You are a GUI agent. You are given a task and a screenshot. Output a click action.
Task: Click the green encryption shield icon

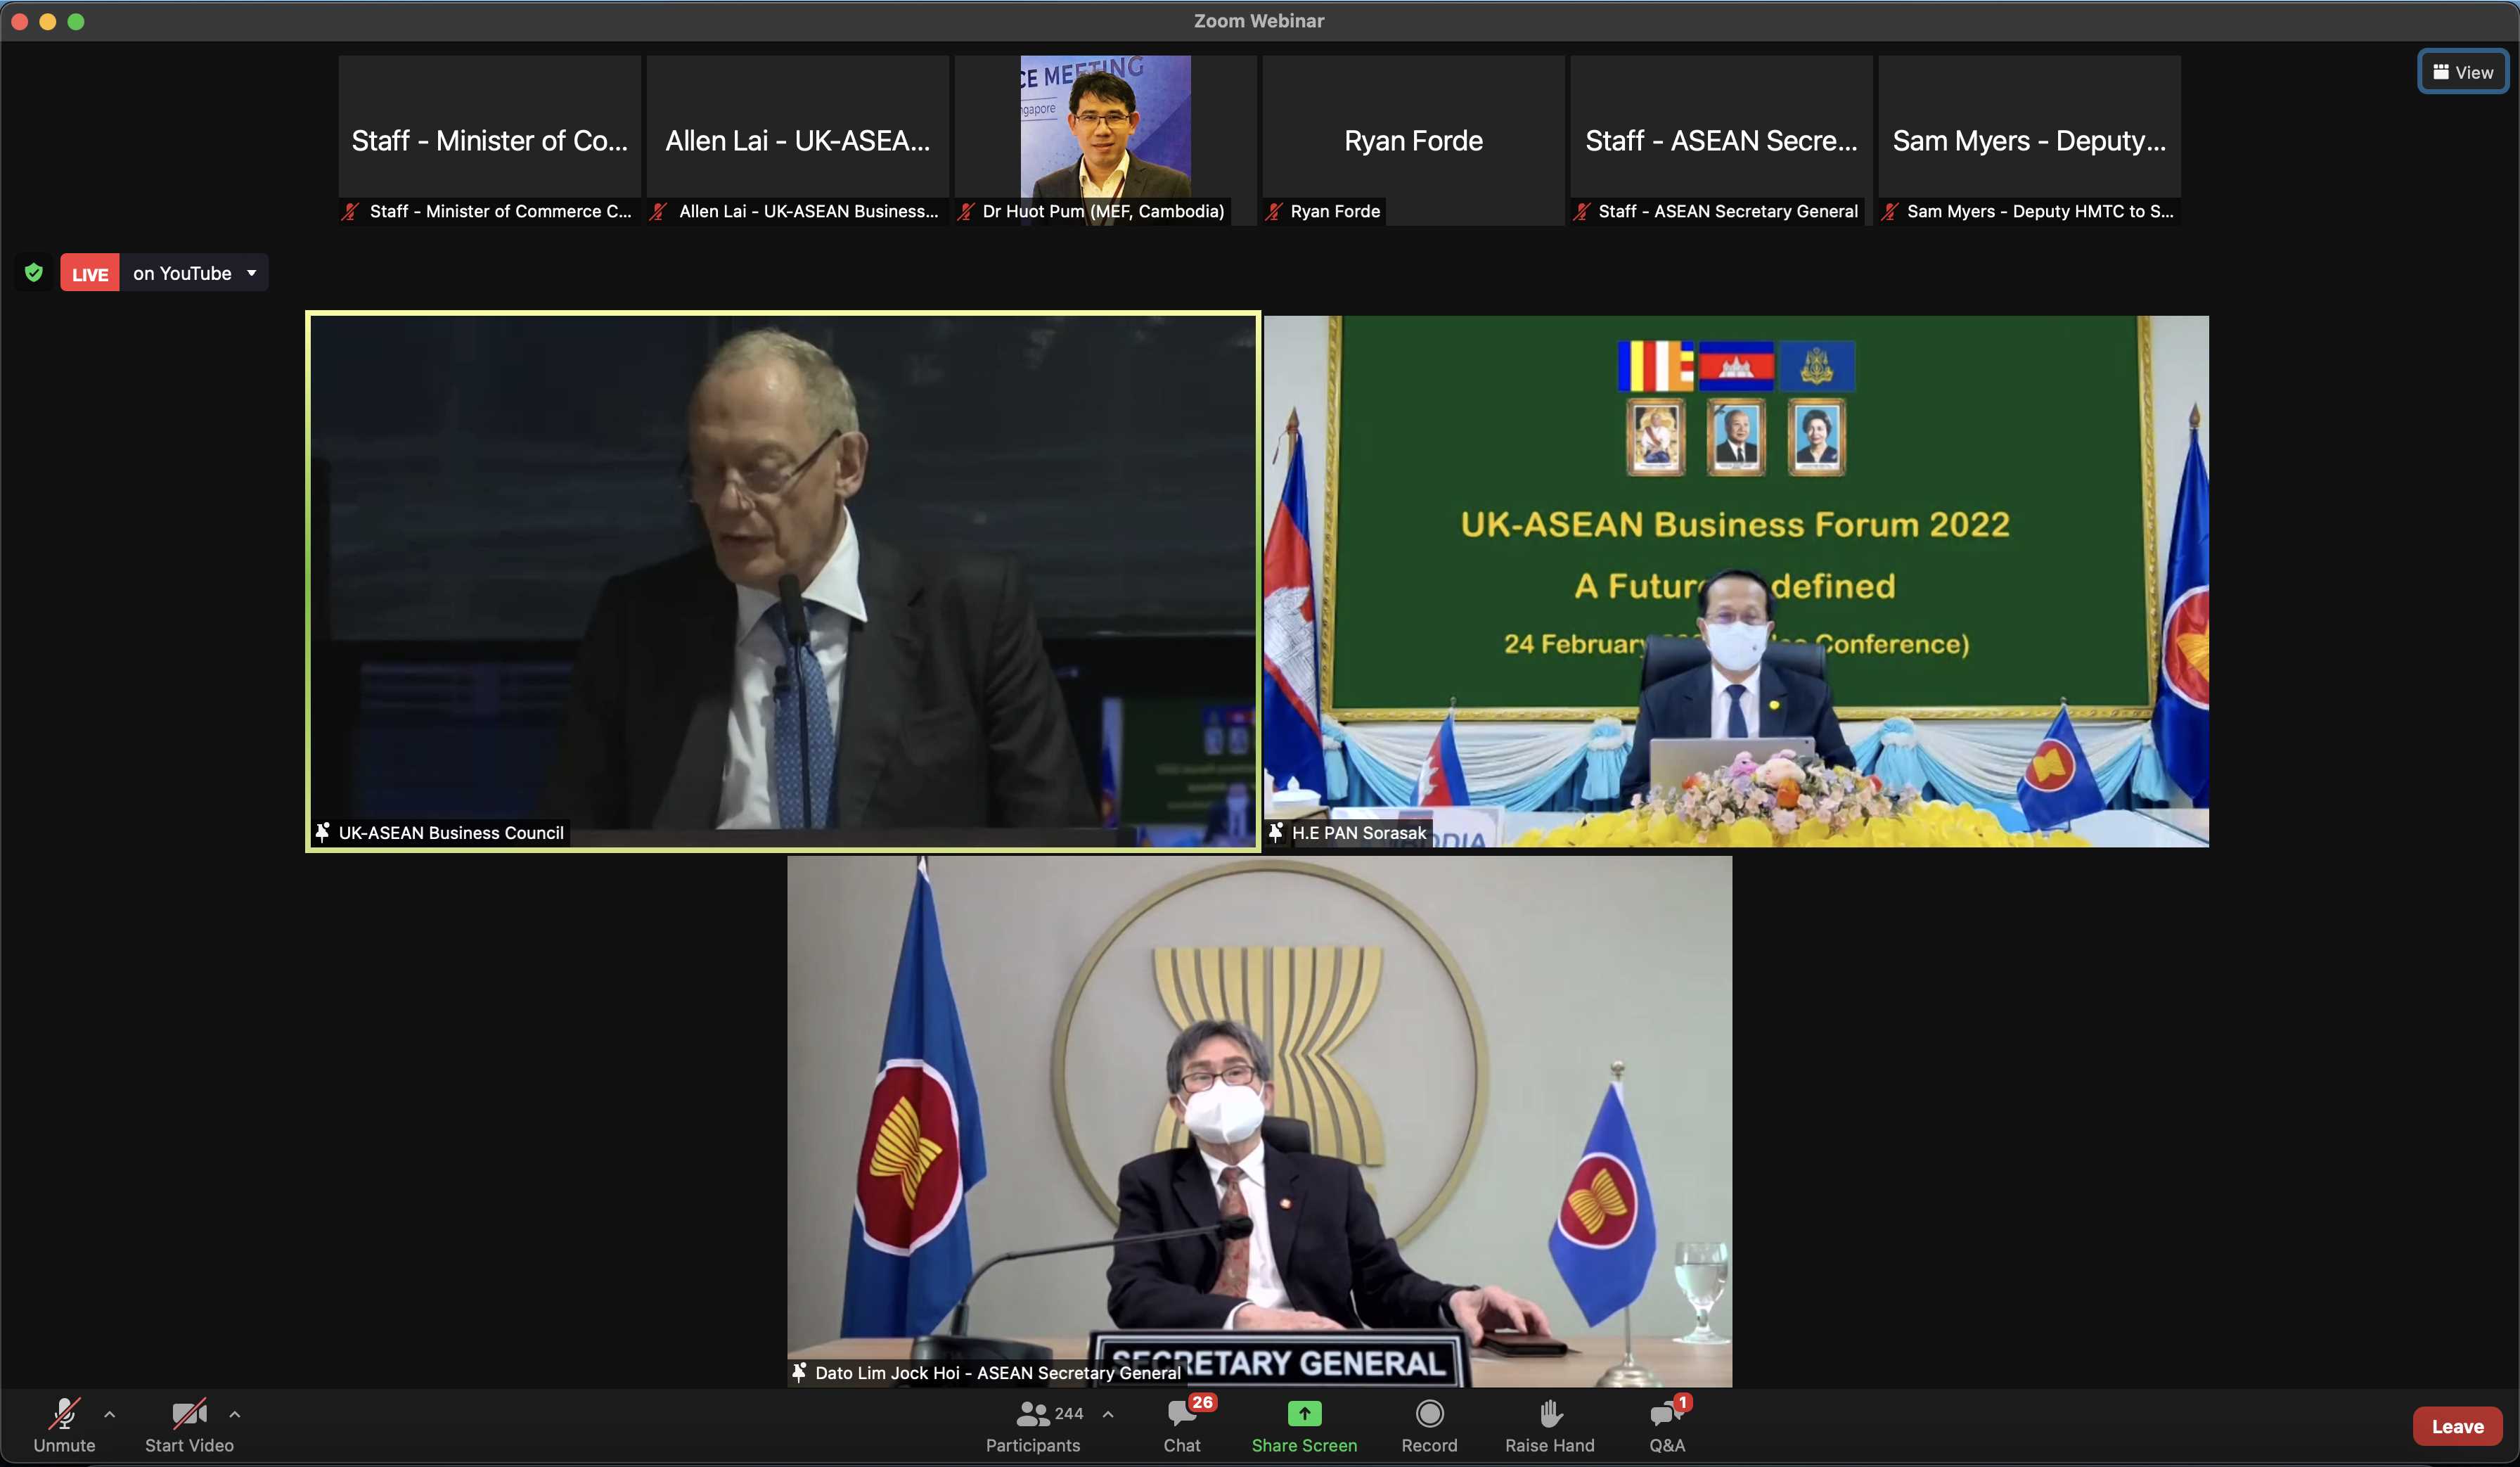pos(34,272)
